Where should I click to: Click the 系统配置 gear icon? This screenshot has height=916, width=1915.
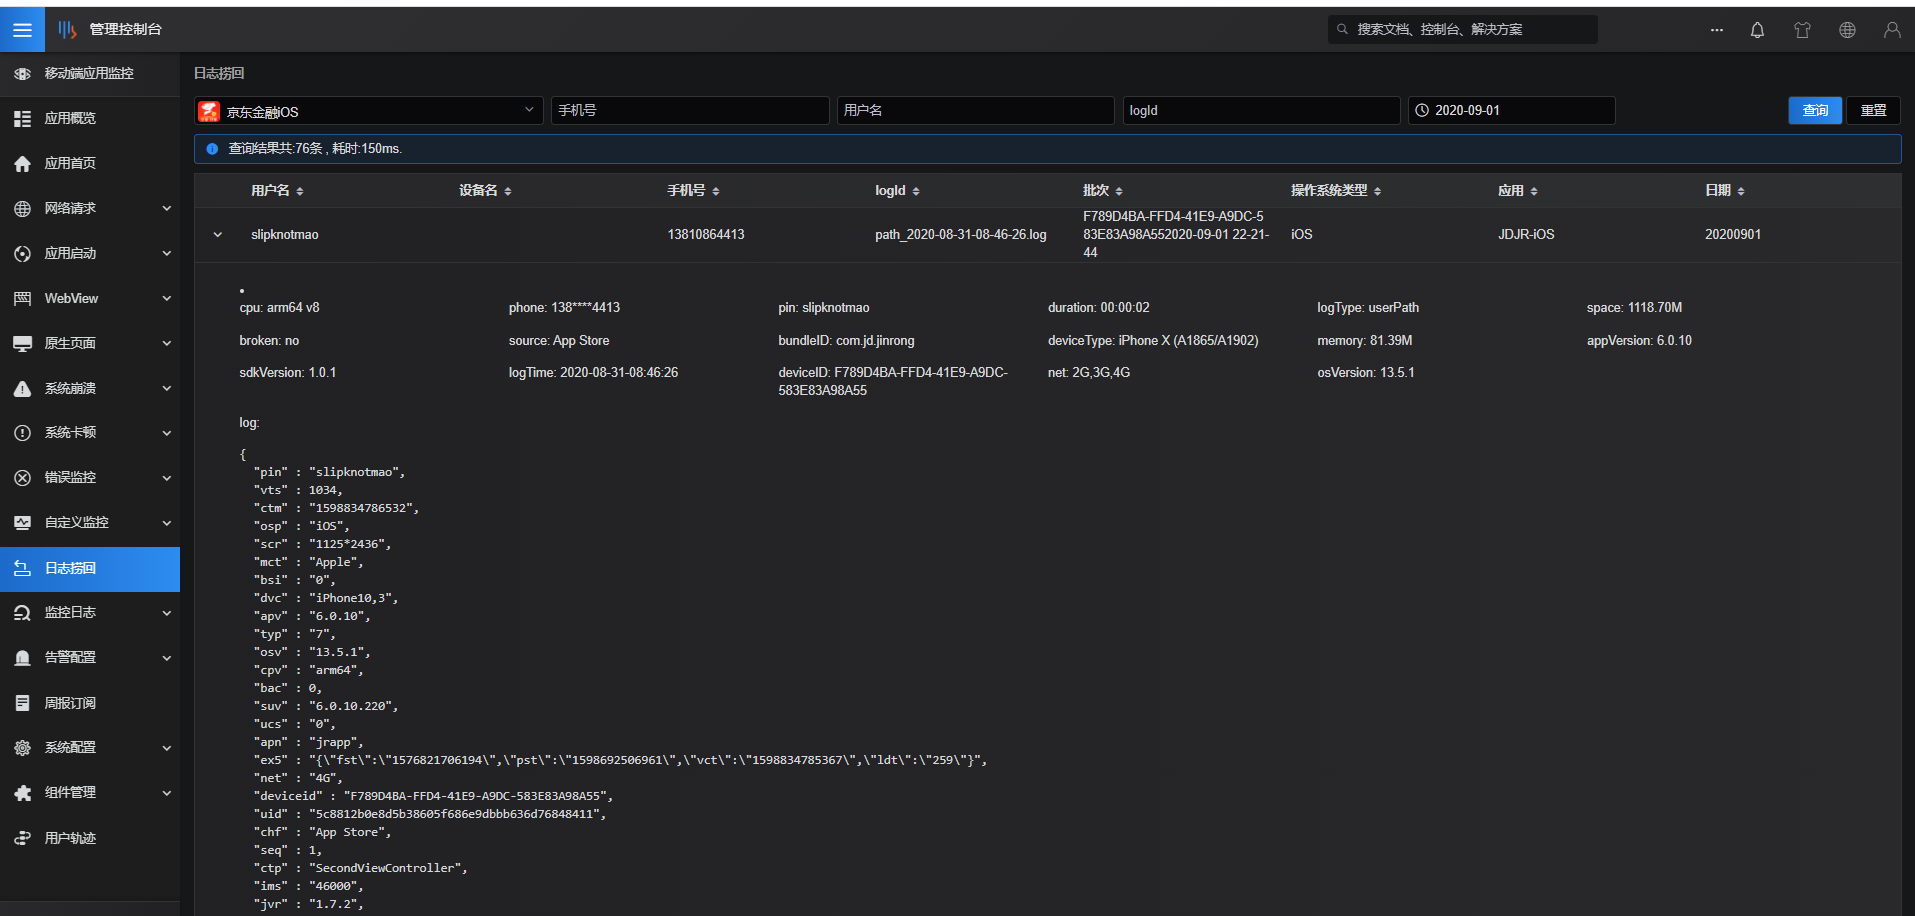pos(22,748)
